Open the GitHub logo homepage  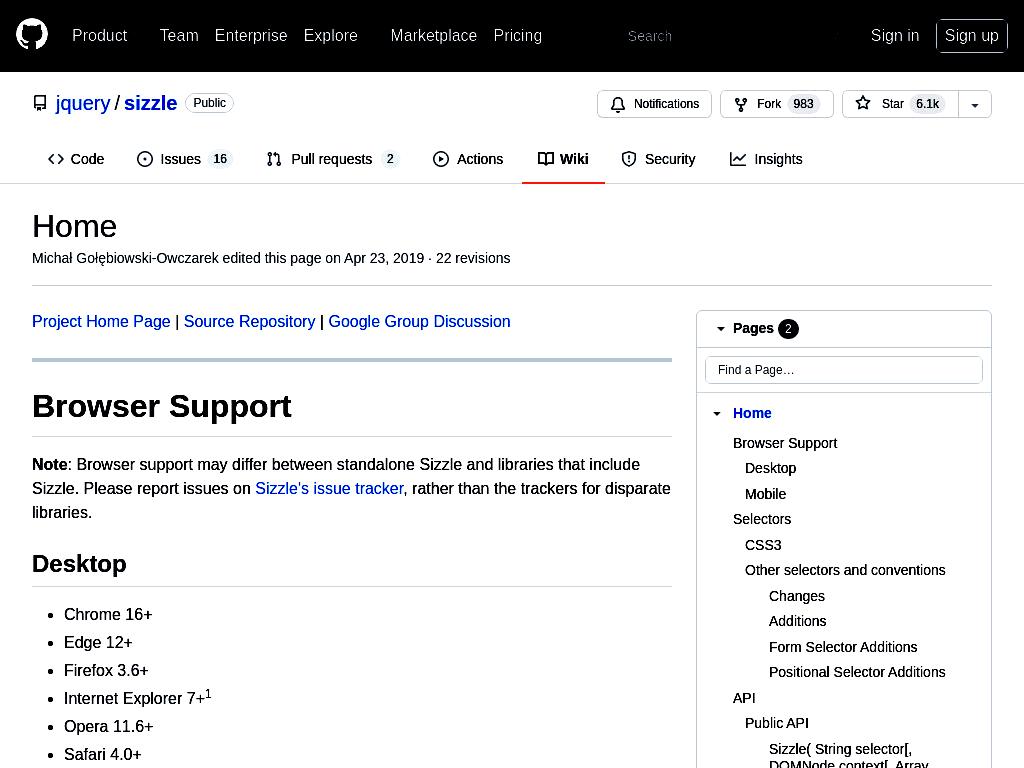pyautogui.click(x=32, y=35)
